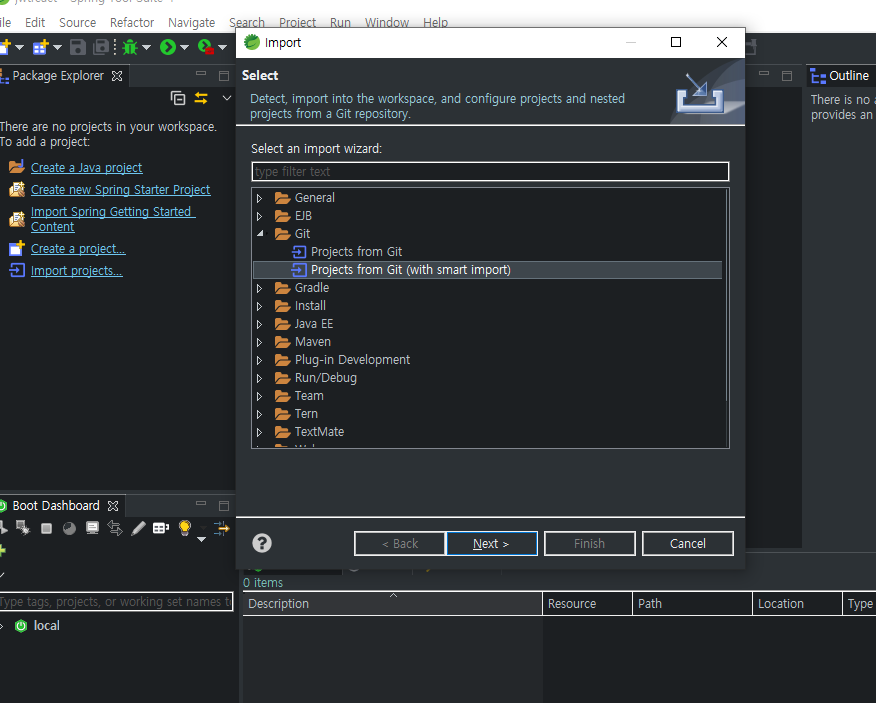Click the green Run icon in toolbar

pyautogui.click(x=168, y=48)
